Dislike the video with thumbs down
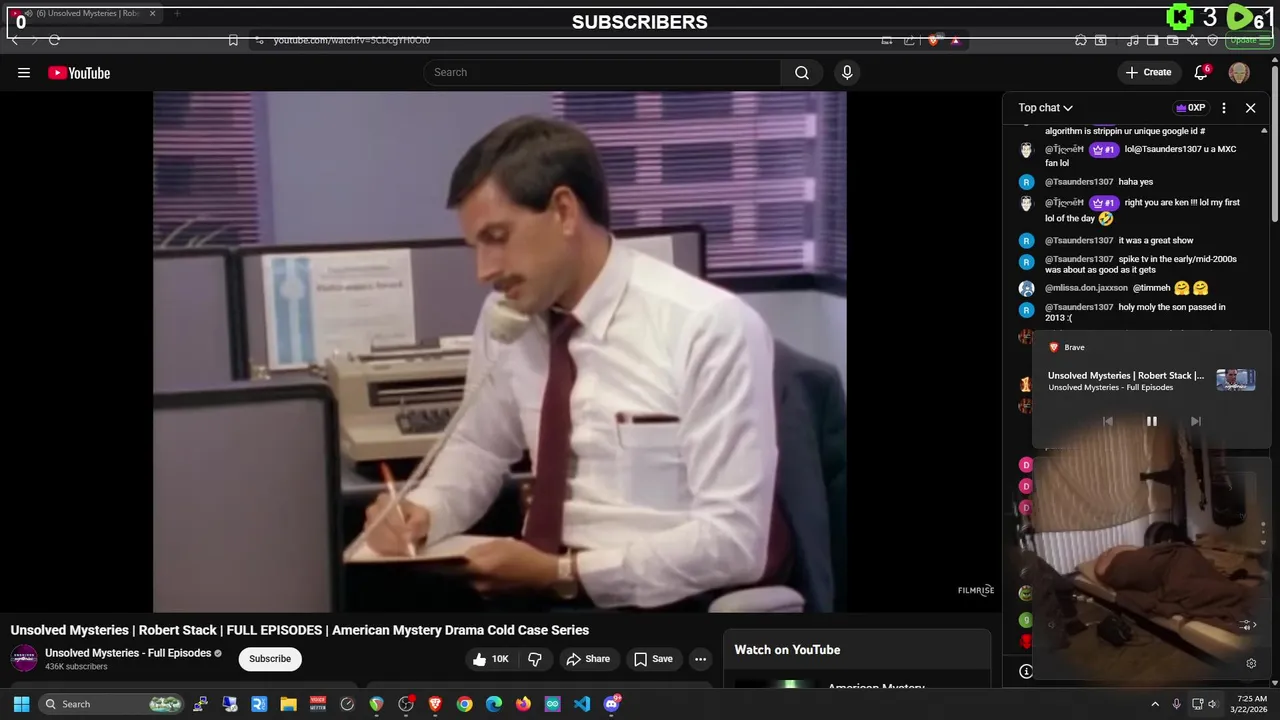Screen dimensions: 1280x720 [535, 659]
